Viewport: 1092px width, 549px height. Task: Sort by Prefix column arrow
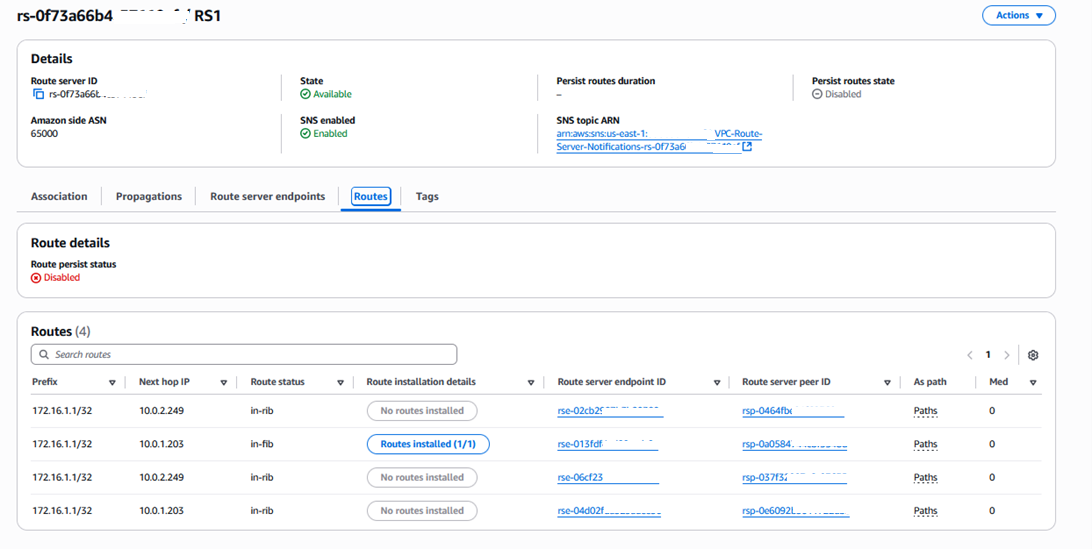point(112,382)
